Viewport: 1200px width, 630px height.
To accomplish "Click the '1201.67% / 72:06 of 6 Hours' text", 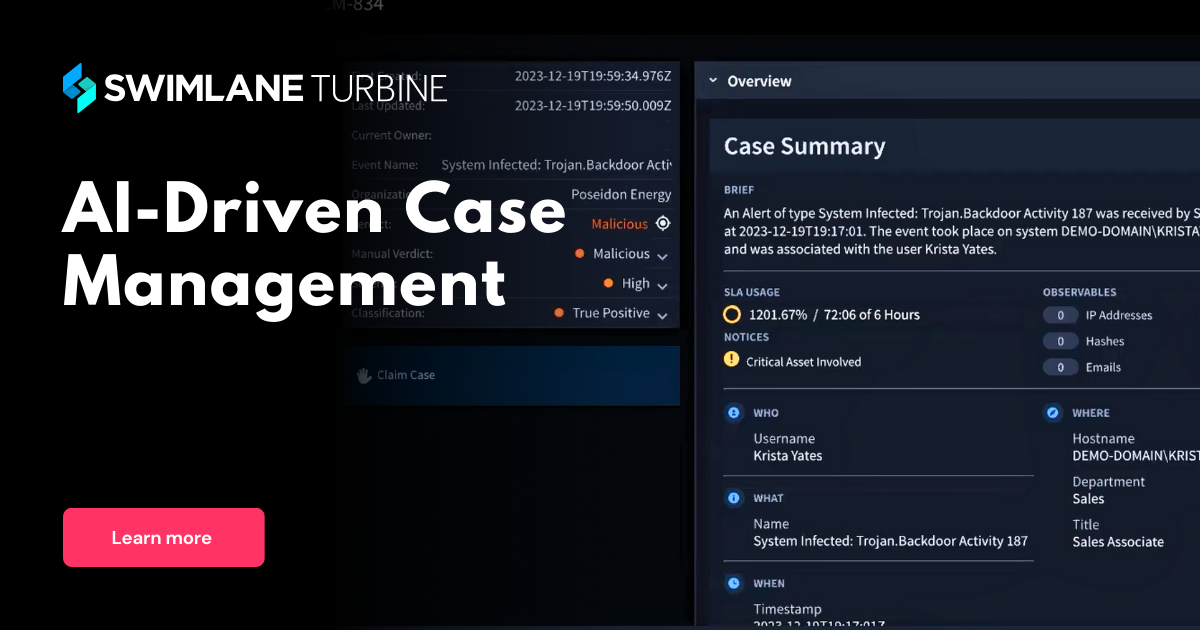I will pos(834,315).
